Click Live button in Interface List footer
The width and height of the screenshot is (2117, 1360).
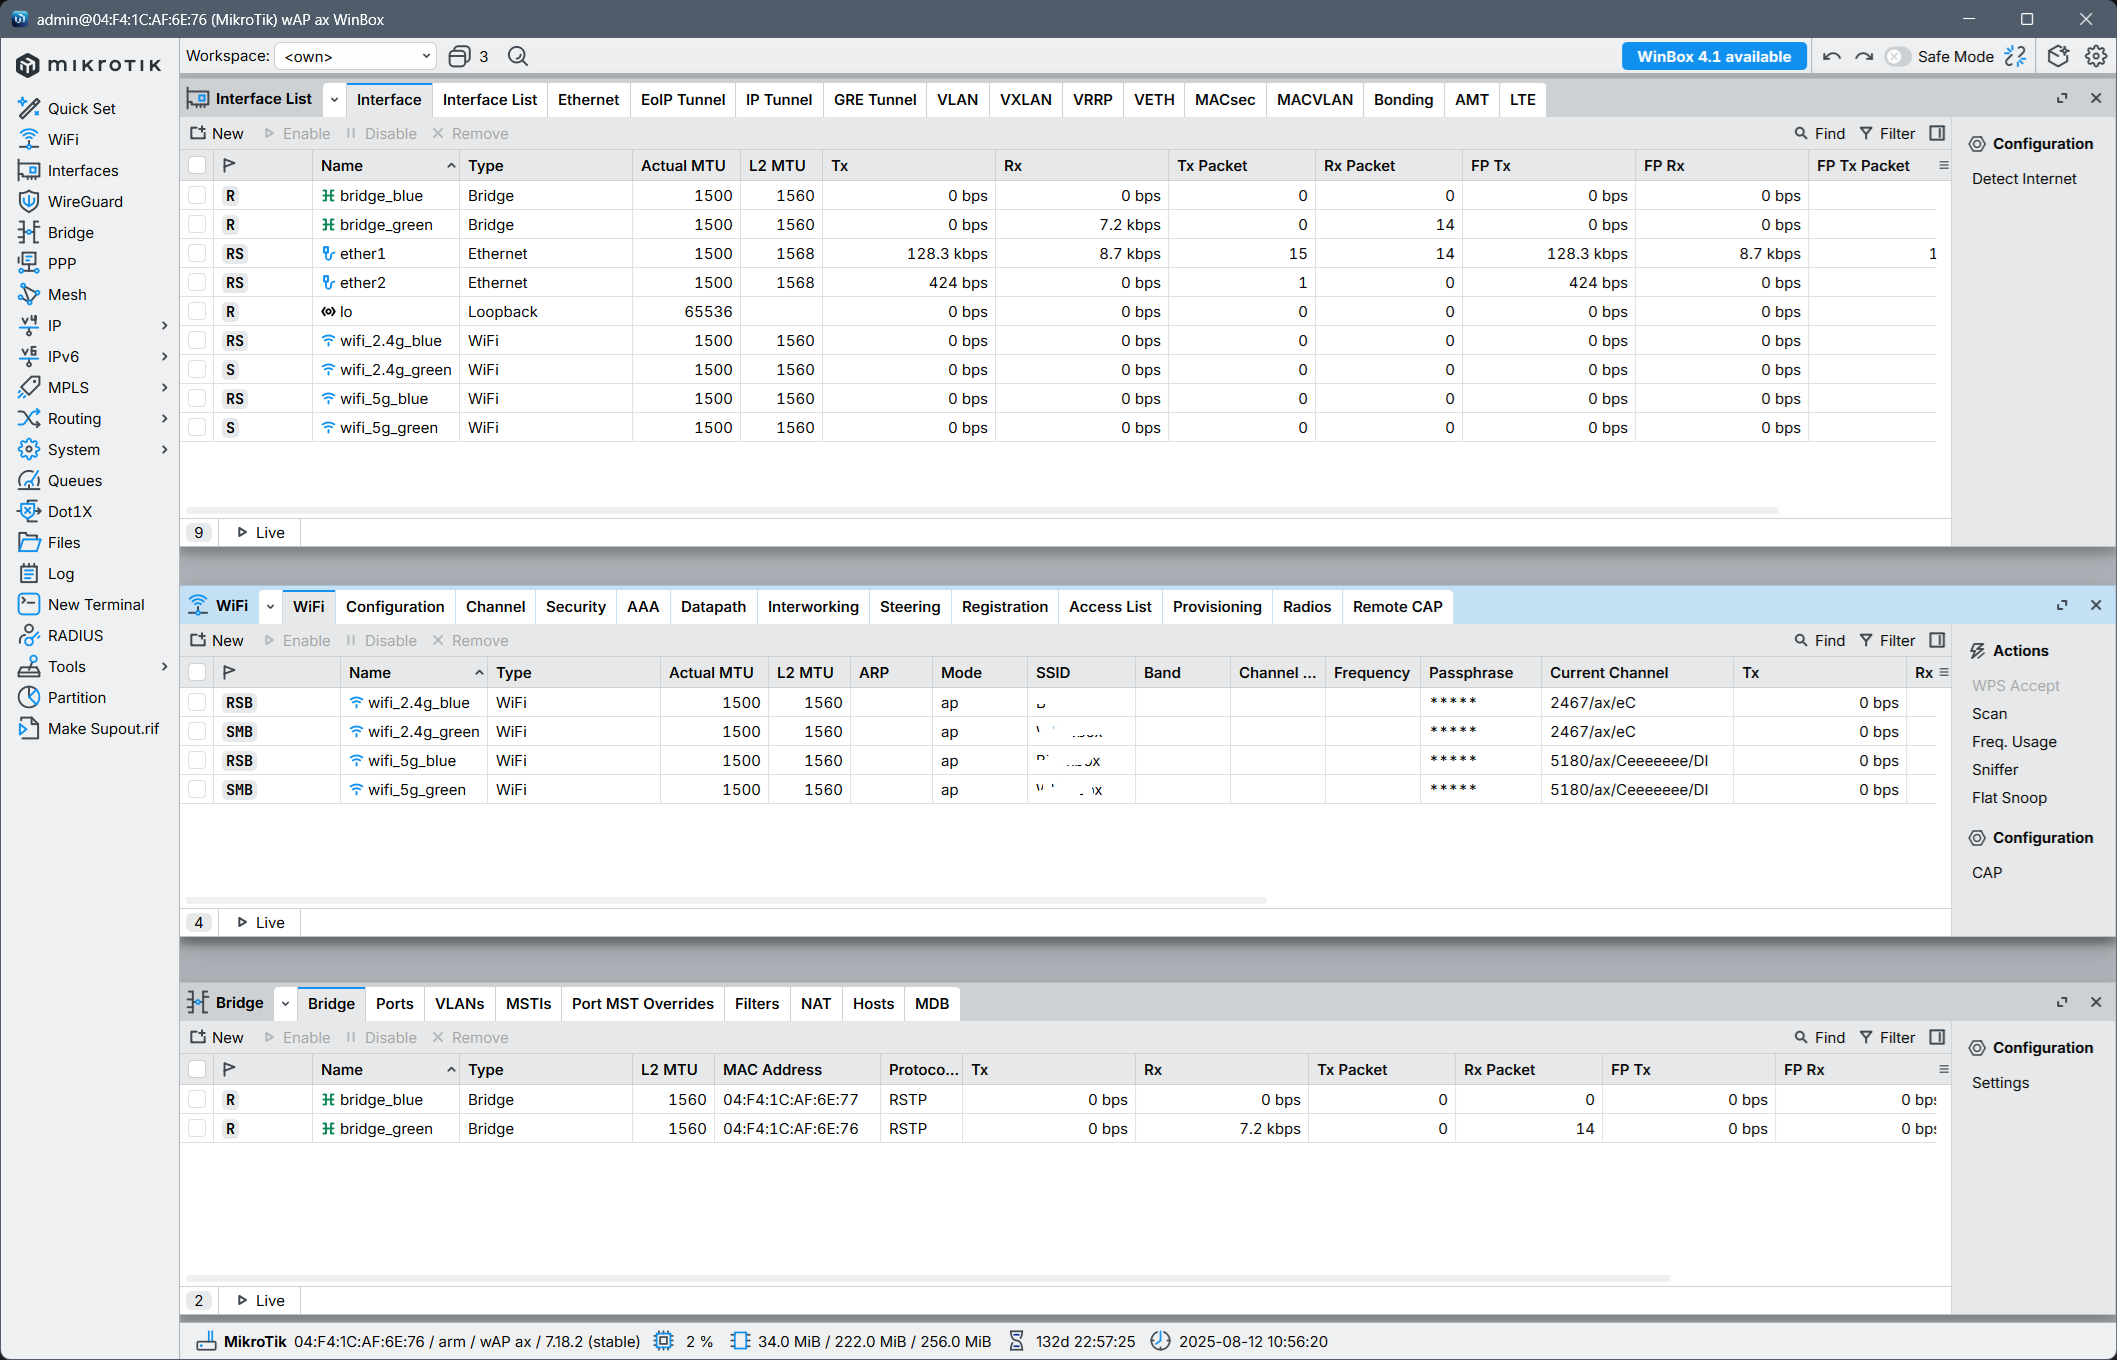coord(261,532)
